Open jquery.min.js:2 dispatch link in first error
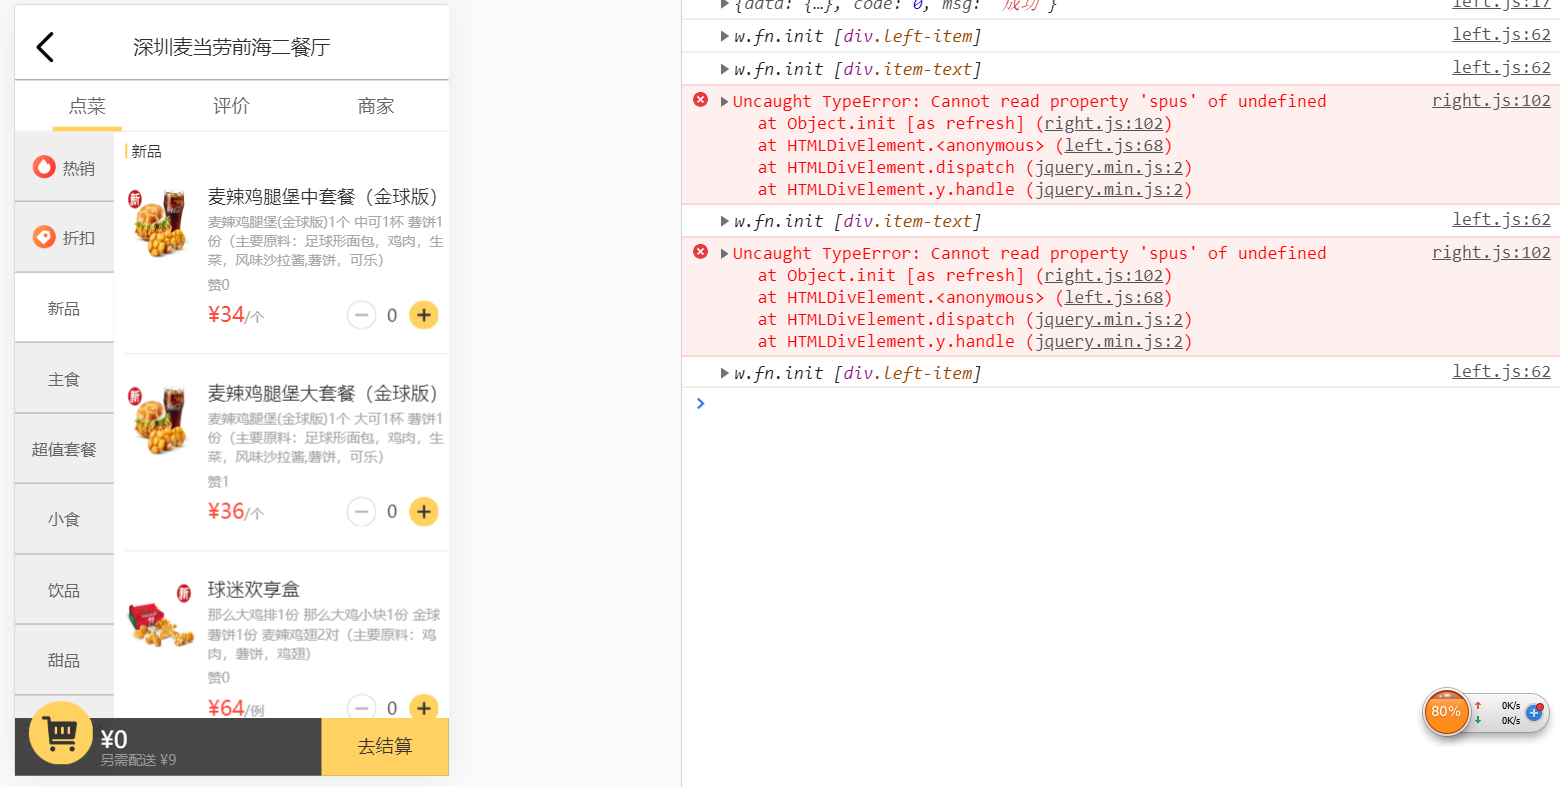 coord(1109,167)
